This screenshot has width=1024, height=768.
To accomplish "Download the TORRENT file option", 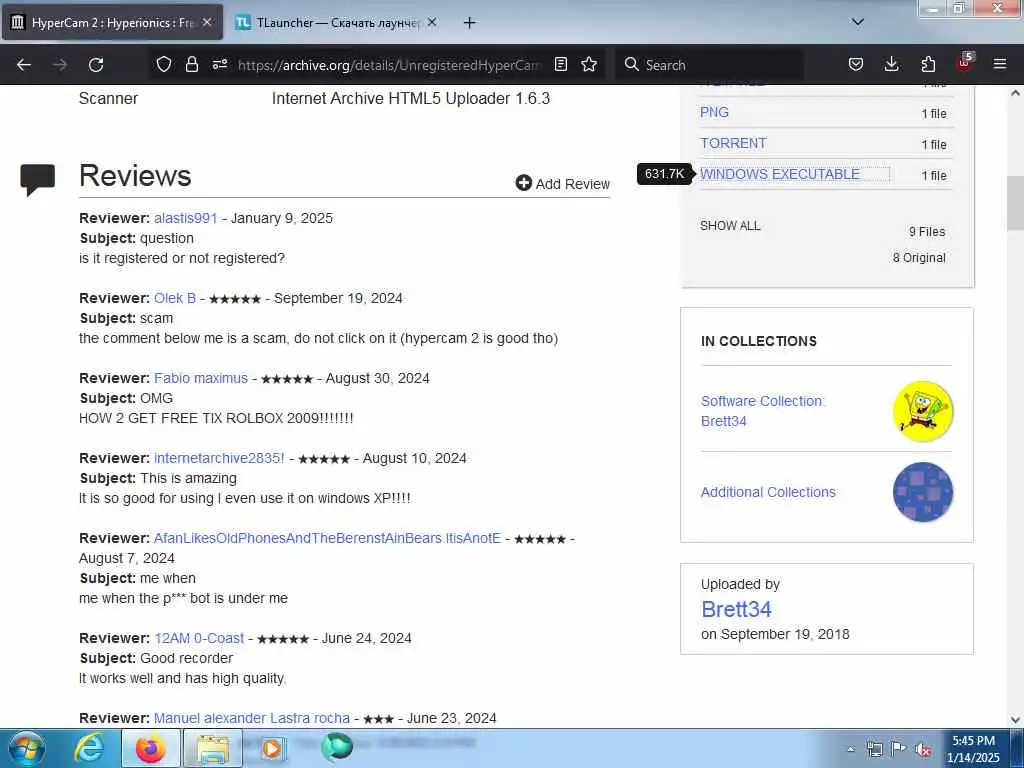I will click(733, 143).
